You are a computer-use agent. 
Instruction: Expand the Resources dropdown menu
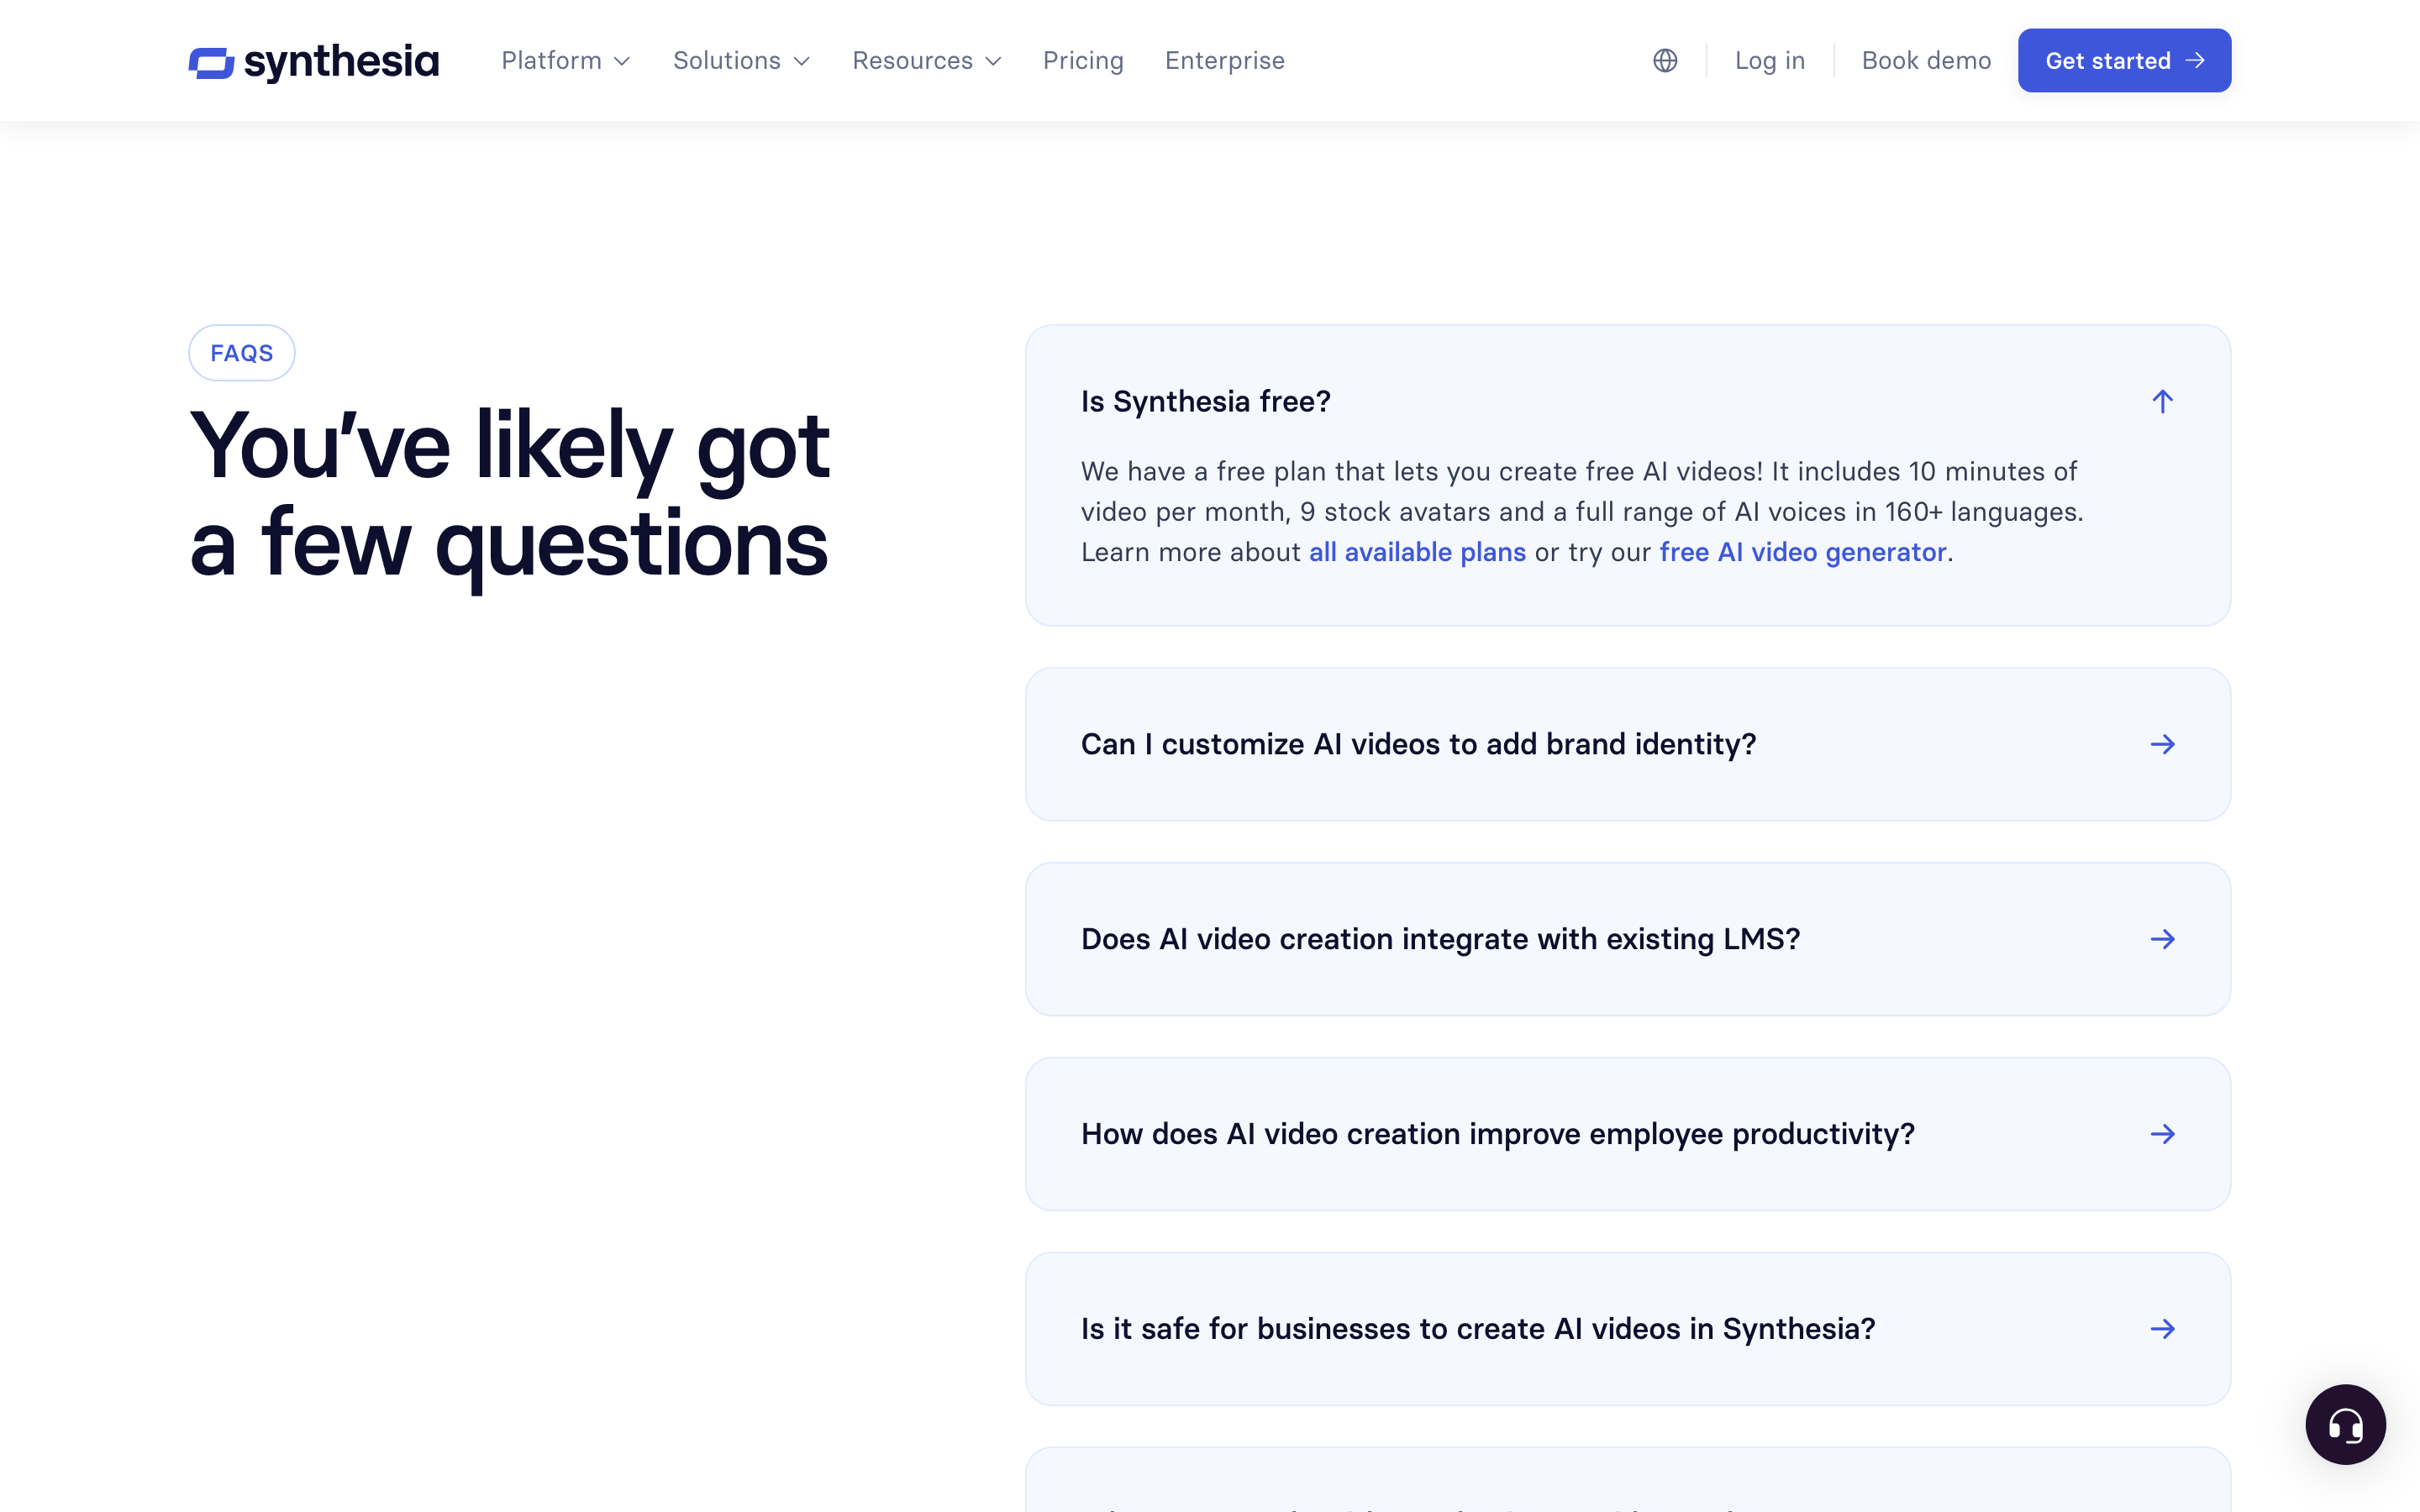[x=926, y=61]
